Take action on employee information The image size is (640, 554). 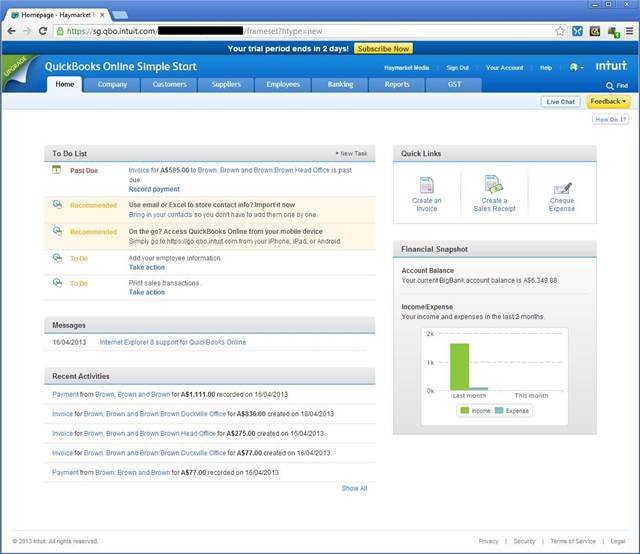[147, 267]
